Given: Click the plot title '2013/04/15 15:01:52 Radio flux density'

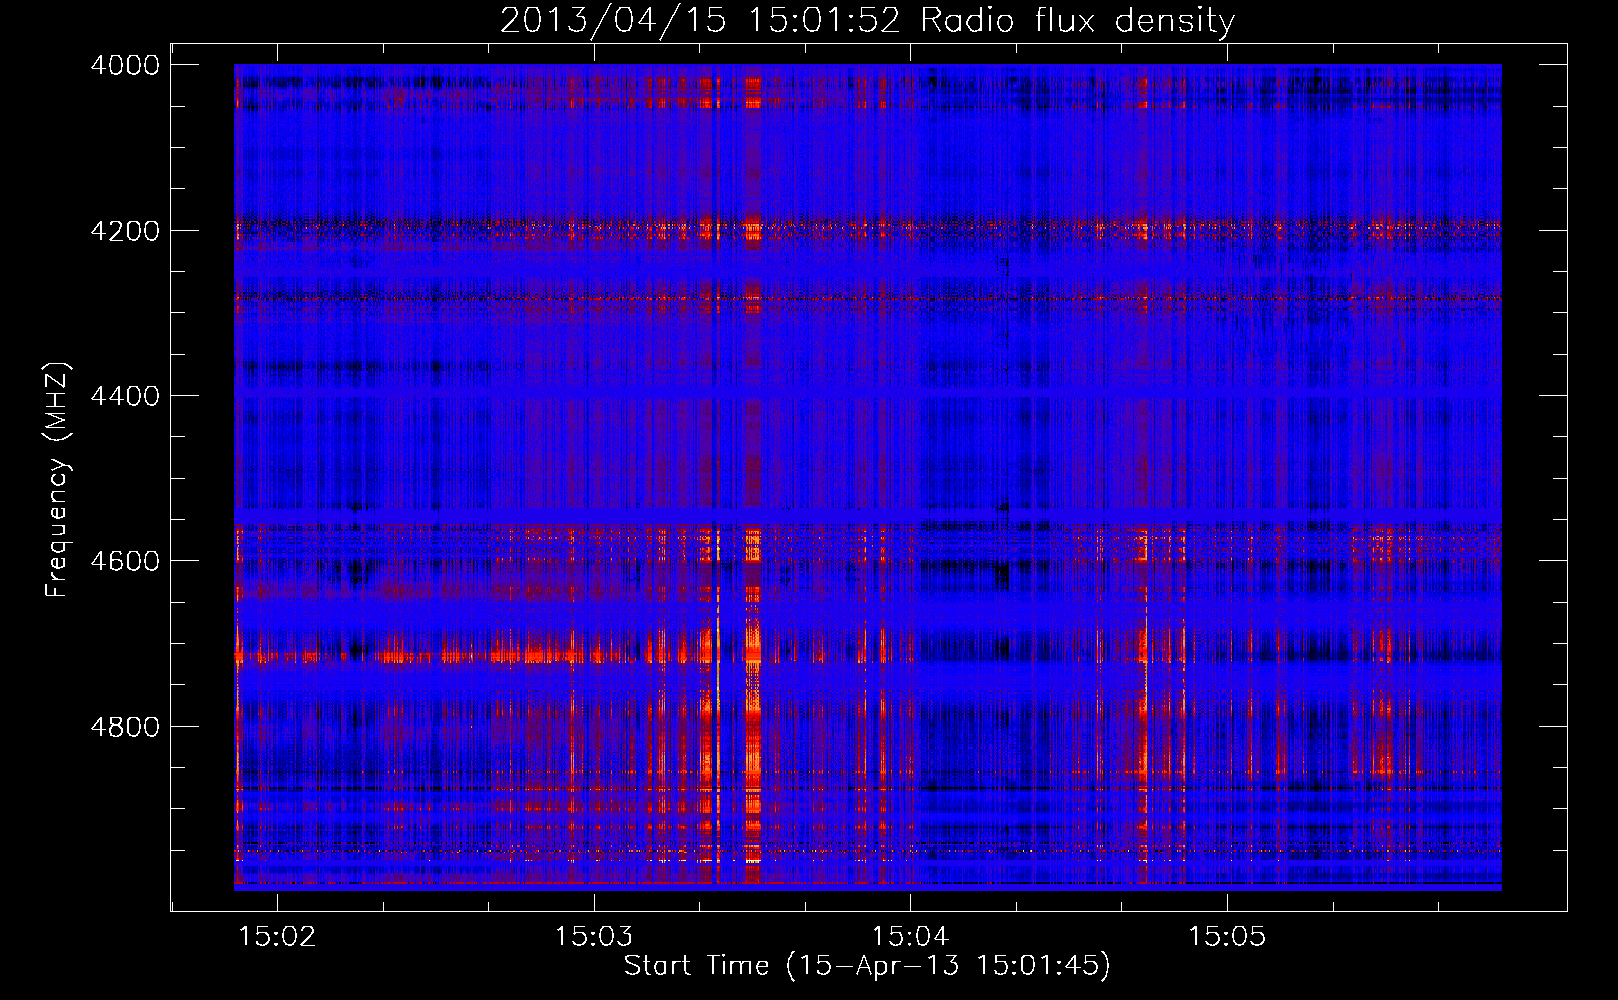Looking at the screenshot, I should point(867,20).
